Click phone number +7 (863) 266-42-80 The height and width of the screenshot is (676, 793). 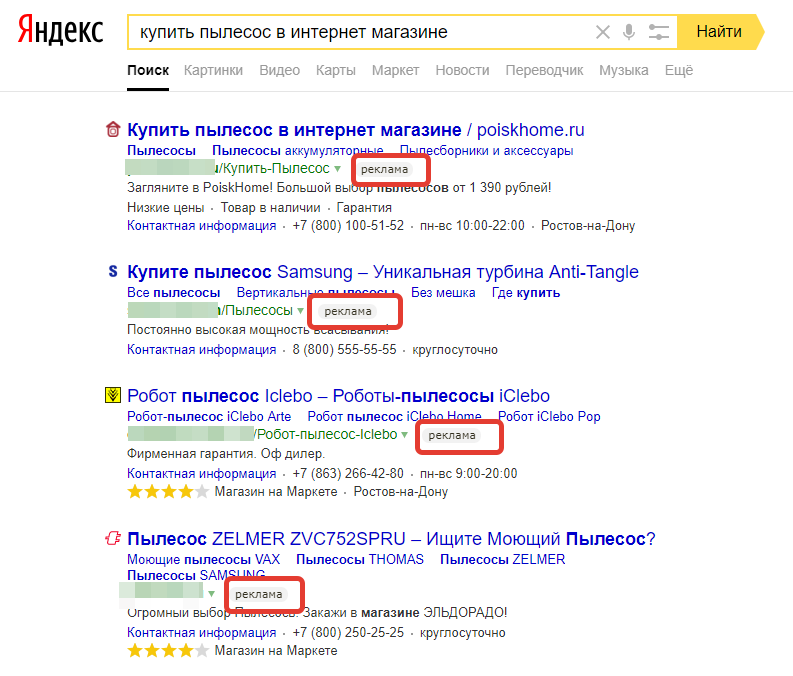348,474
